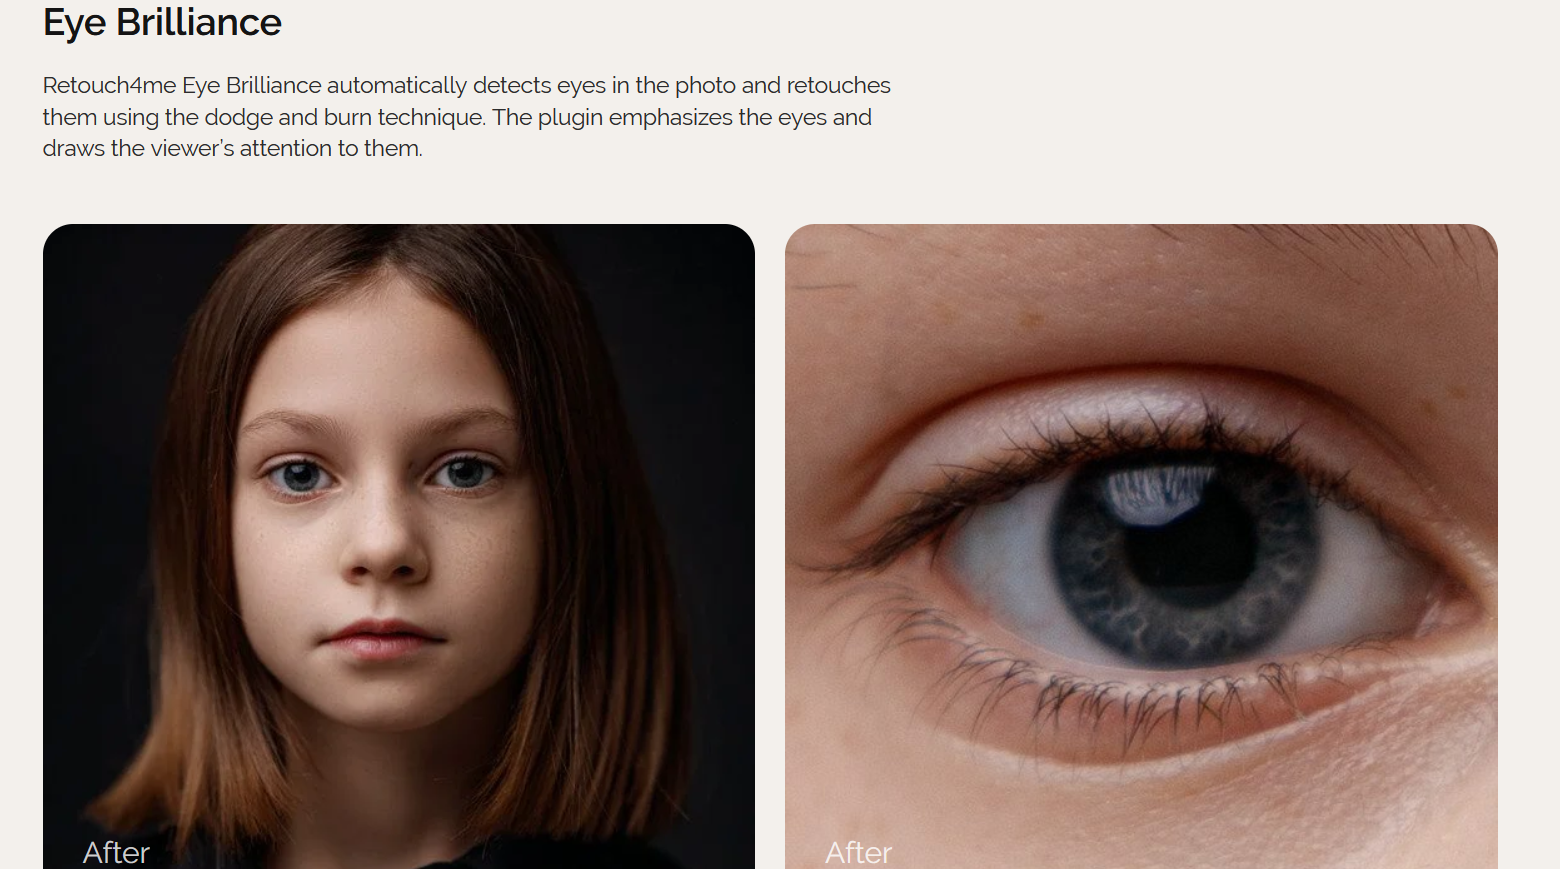Click the After label on girl portrait
Screen dimensions: 1560x869
(116, 852)
